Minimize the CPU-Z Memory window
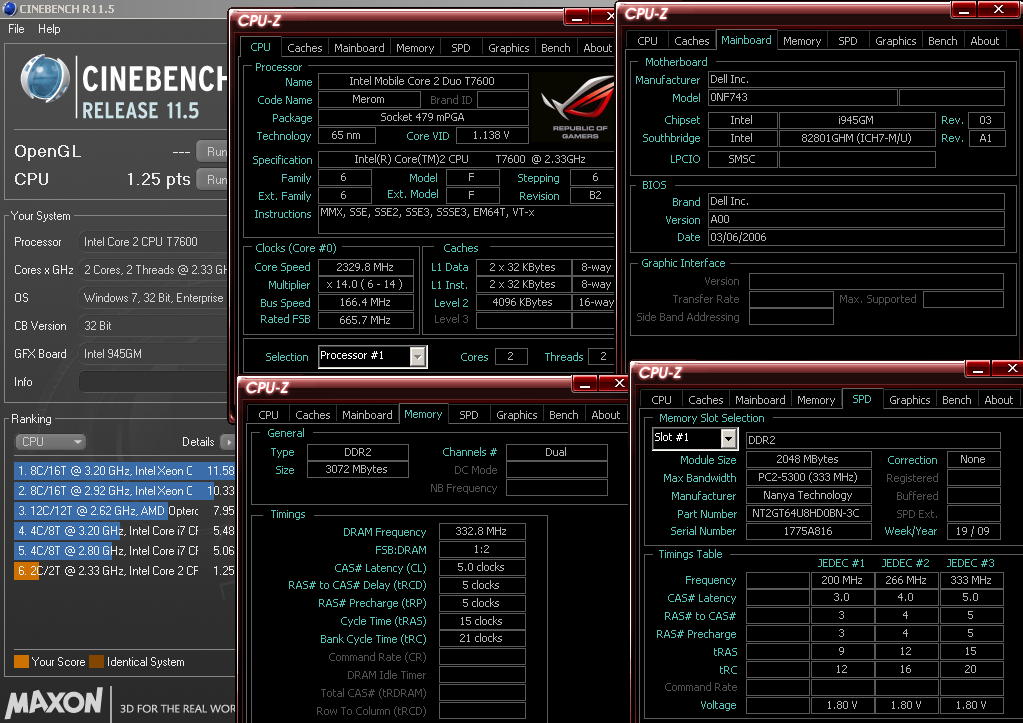The height and width of the screenshot is (723, 1023). 585,384
